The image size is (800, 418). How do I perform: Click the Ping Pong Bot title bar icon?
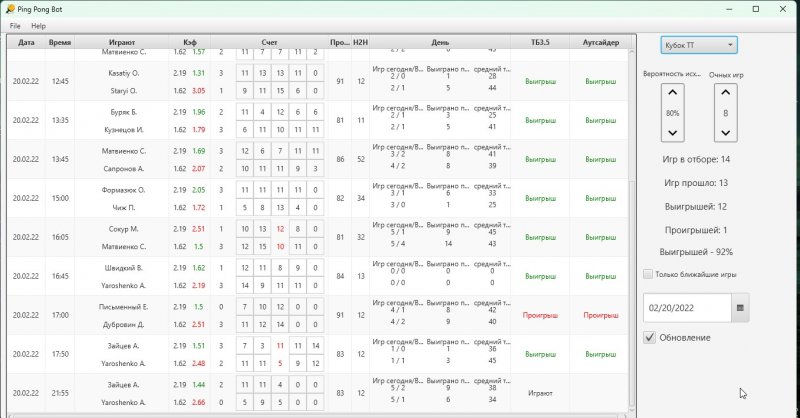pyautogui.click(x=9, y=9)
